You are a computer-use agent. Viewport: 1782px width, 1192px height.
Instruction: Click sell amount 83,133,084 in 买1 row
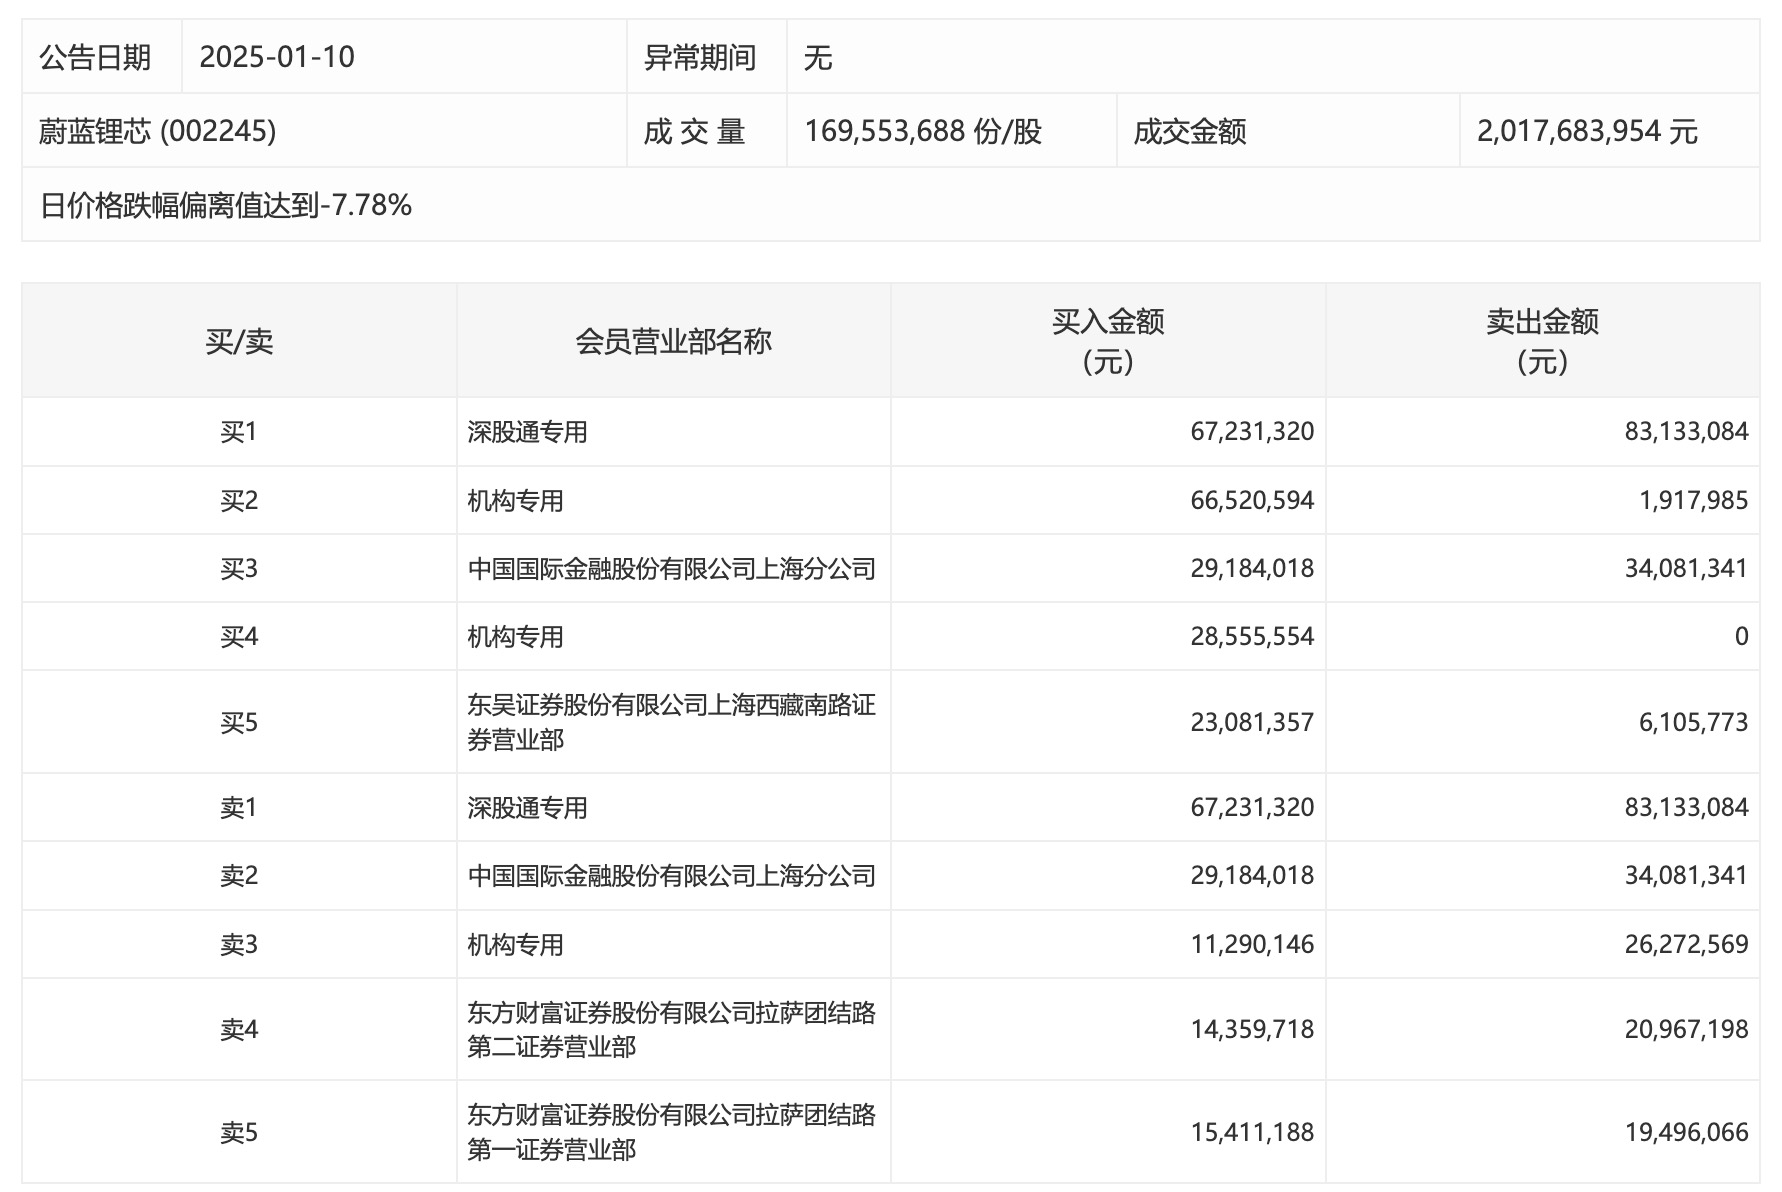click(x=1686, y=431)
